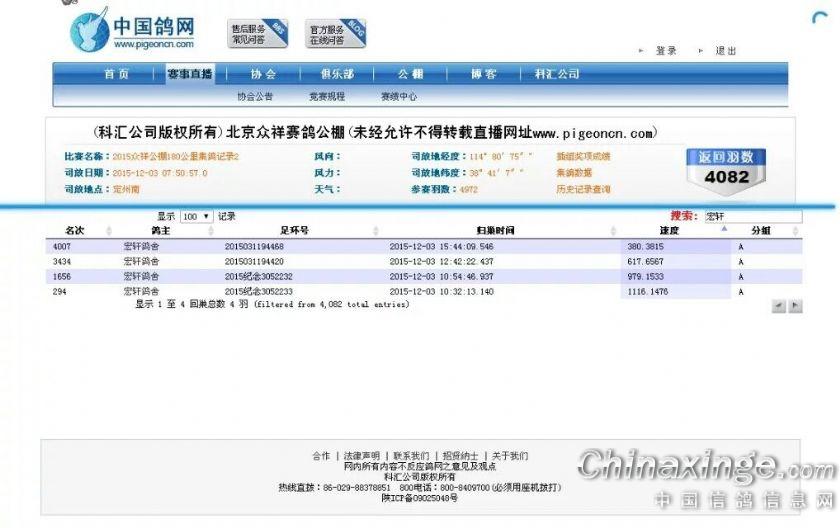Click the 中国鸽网 pigeon logo
This screenshot has width=840, height=528.
point(131,29)
